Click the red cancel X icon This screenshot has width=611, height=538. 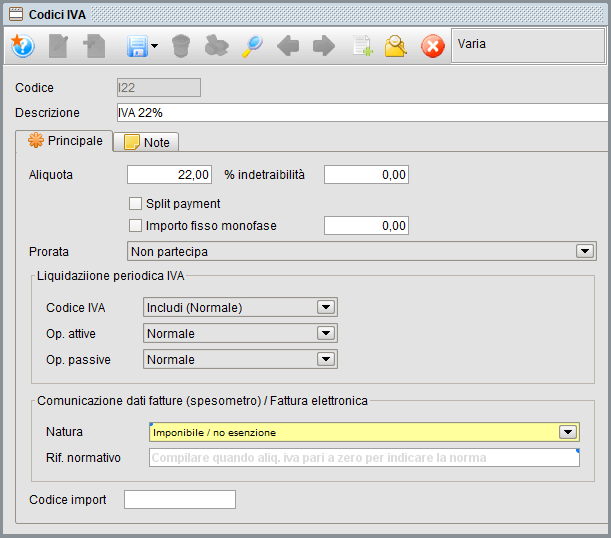pyautogui.click(x=432, y=46)
